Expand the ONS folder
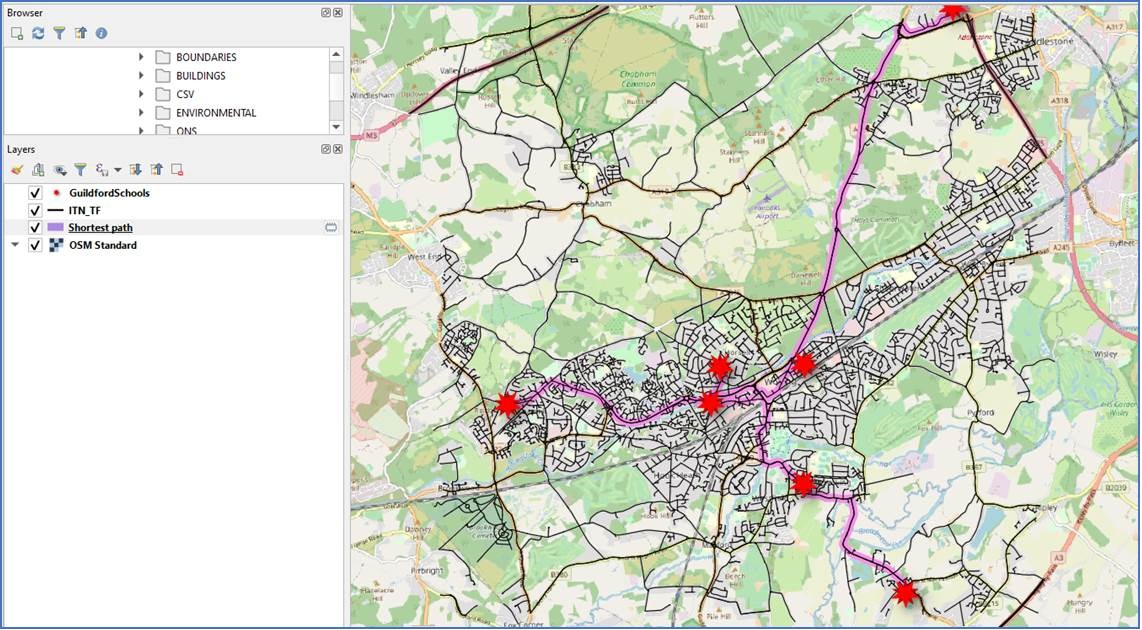 (x=141, y=130)
